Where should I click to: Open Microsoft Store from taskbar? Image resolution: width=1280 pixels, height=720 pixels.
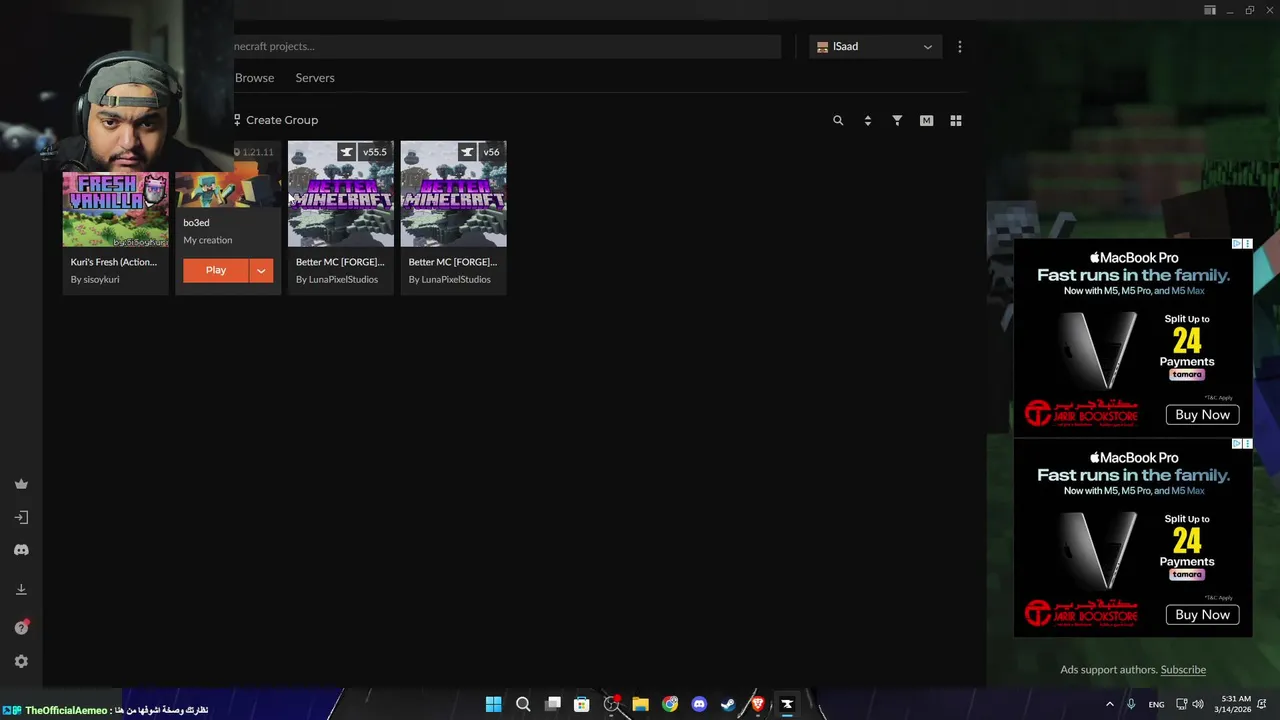coord(581,704)
